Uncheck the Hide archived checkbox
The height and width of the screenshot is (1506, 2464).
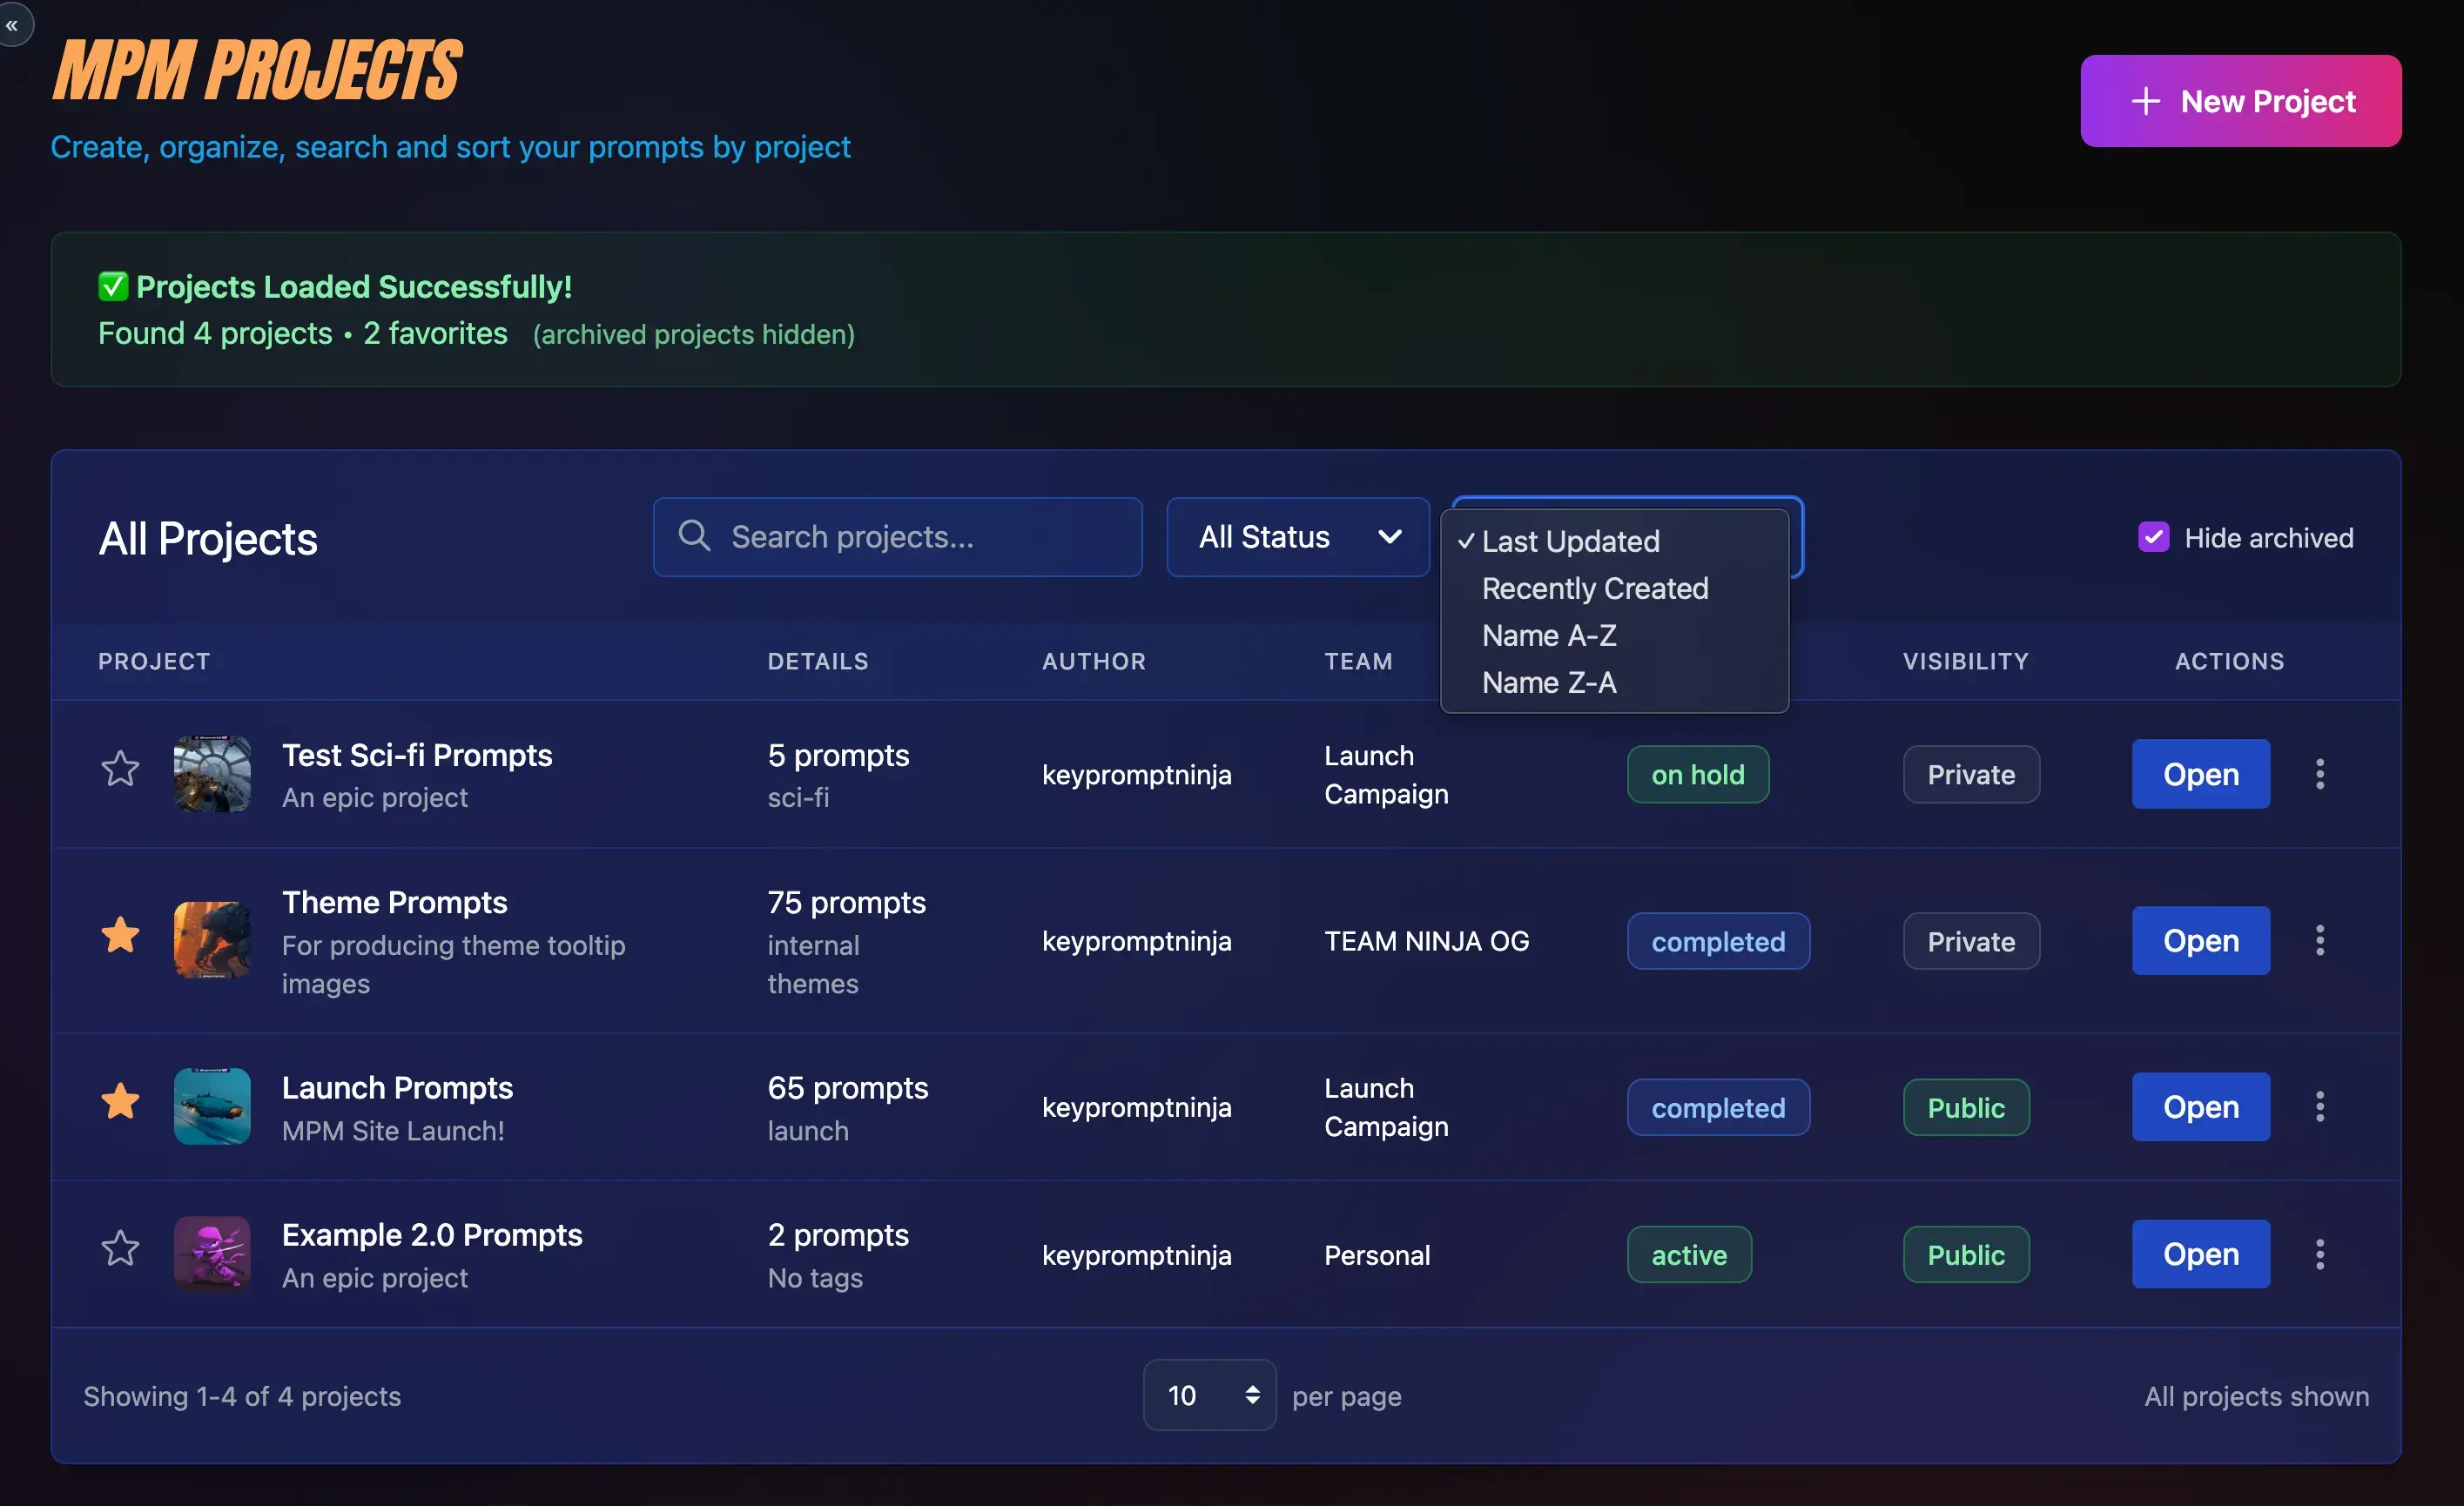[x=2153, y=537]
